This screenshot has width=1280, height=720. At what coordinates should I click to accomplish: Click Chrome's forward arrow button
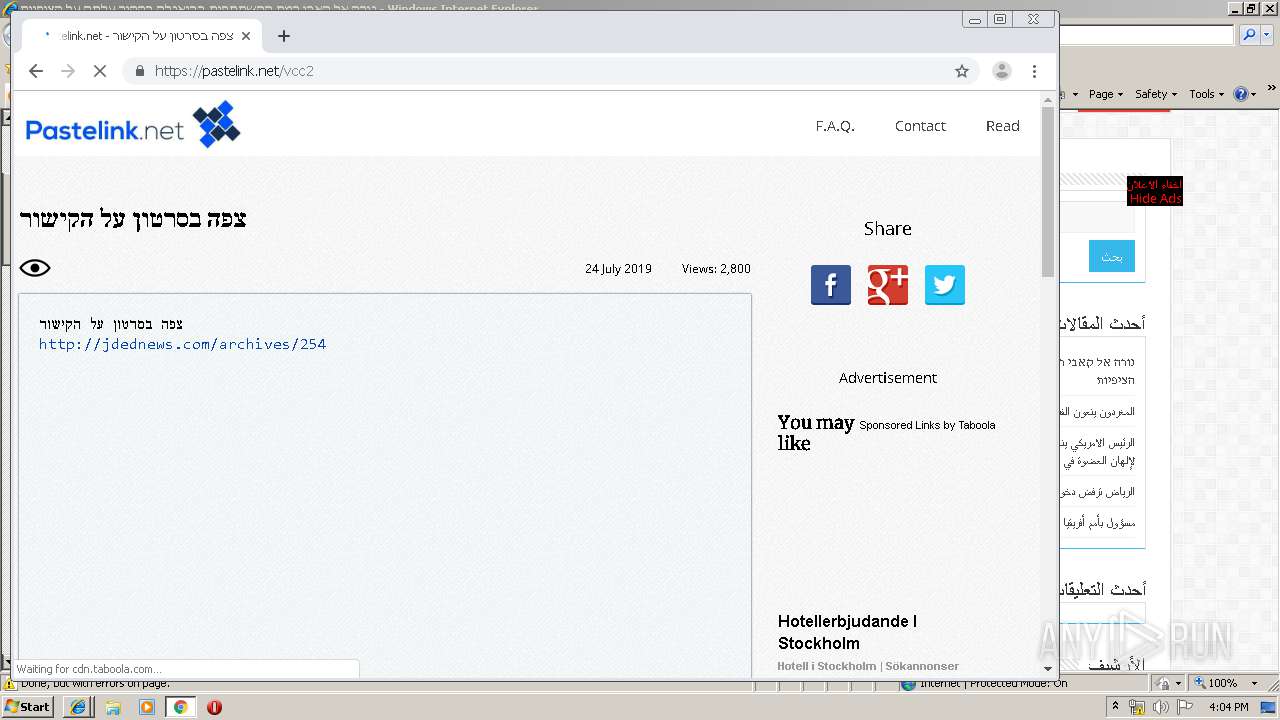click(68, 71)
